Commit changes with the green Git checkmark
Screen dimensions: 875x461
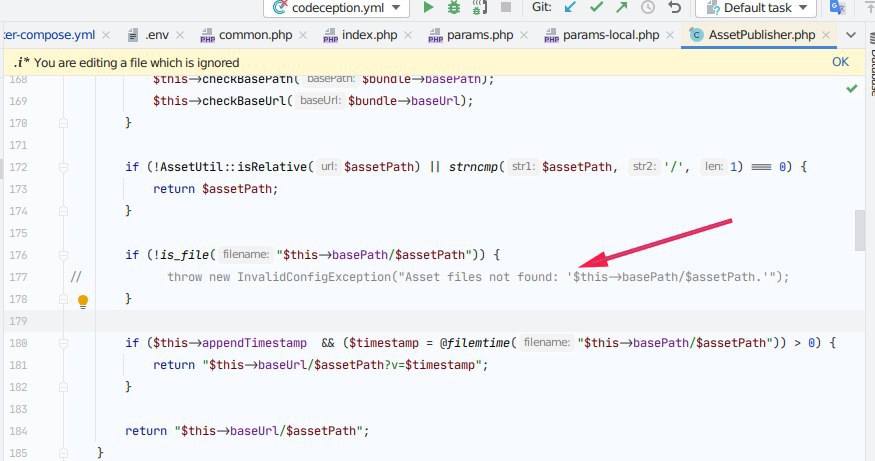[x=597, y=7]
